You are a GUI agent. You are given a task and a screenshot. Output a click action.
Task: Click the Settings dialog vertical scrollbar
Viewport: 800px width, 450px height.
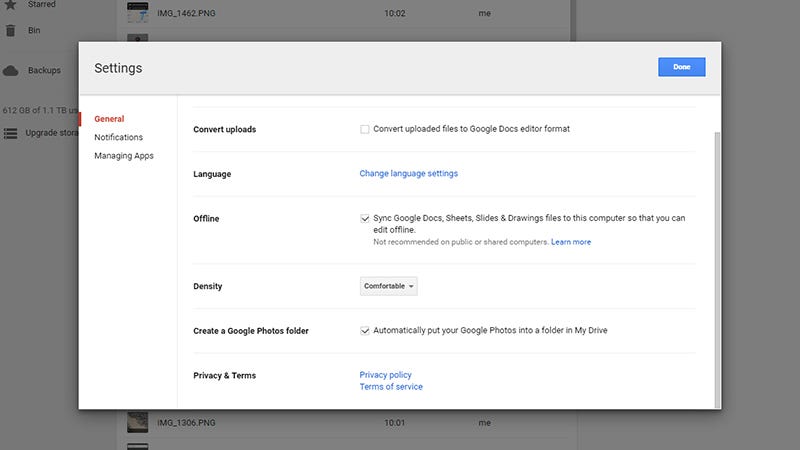(717, 269)
